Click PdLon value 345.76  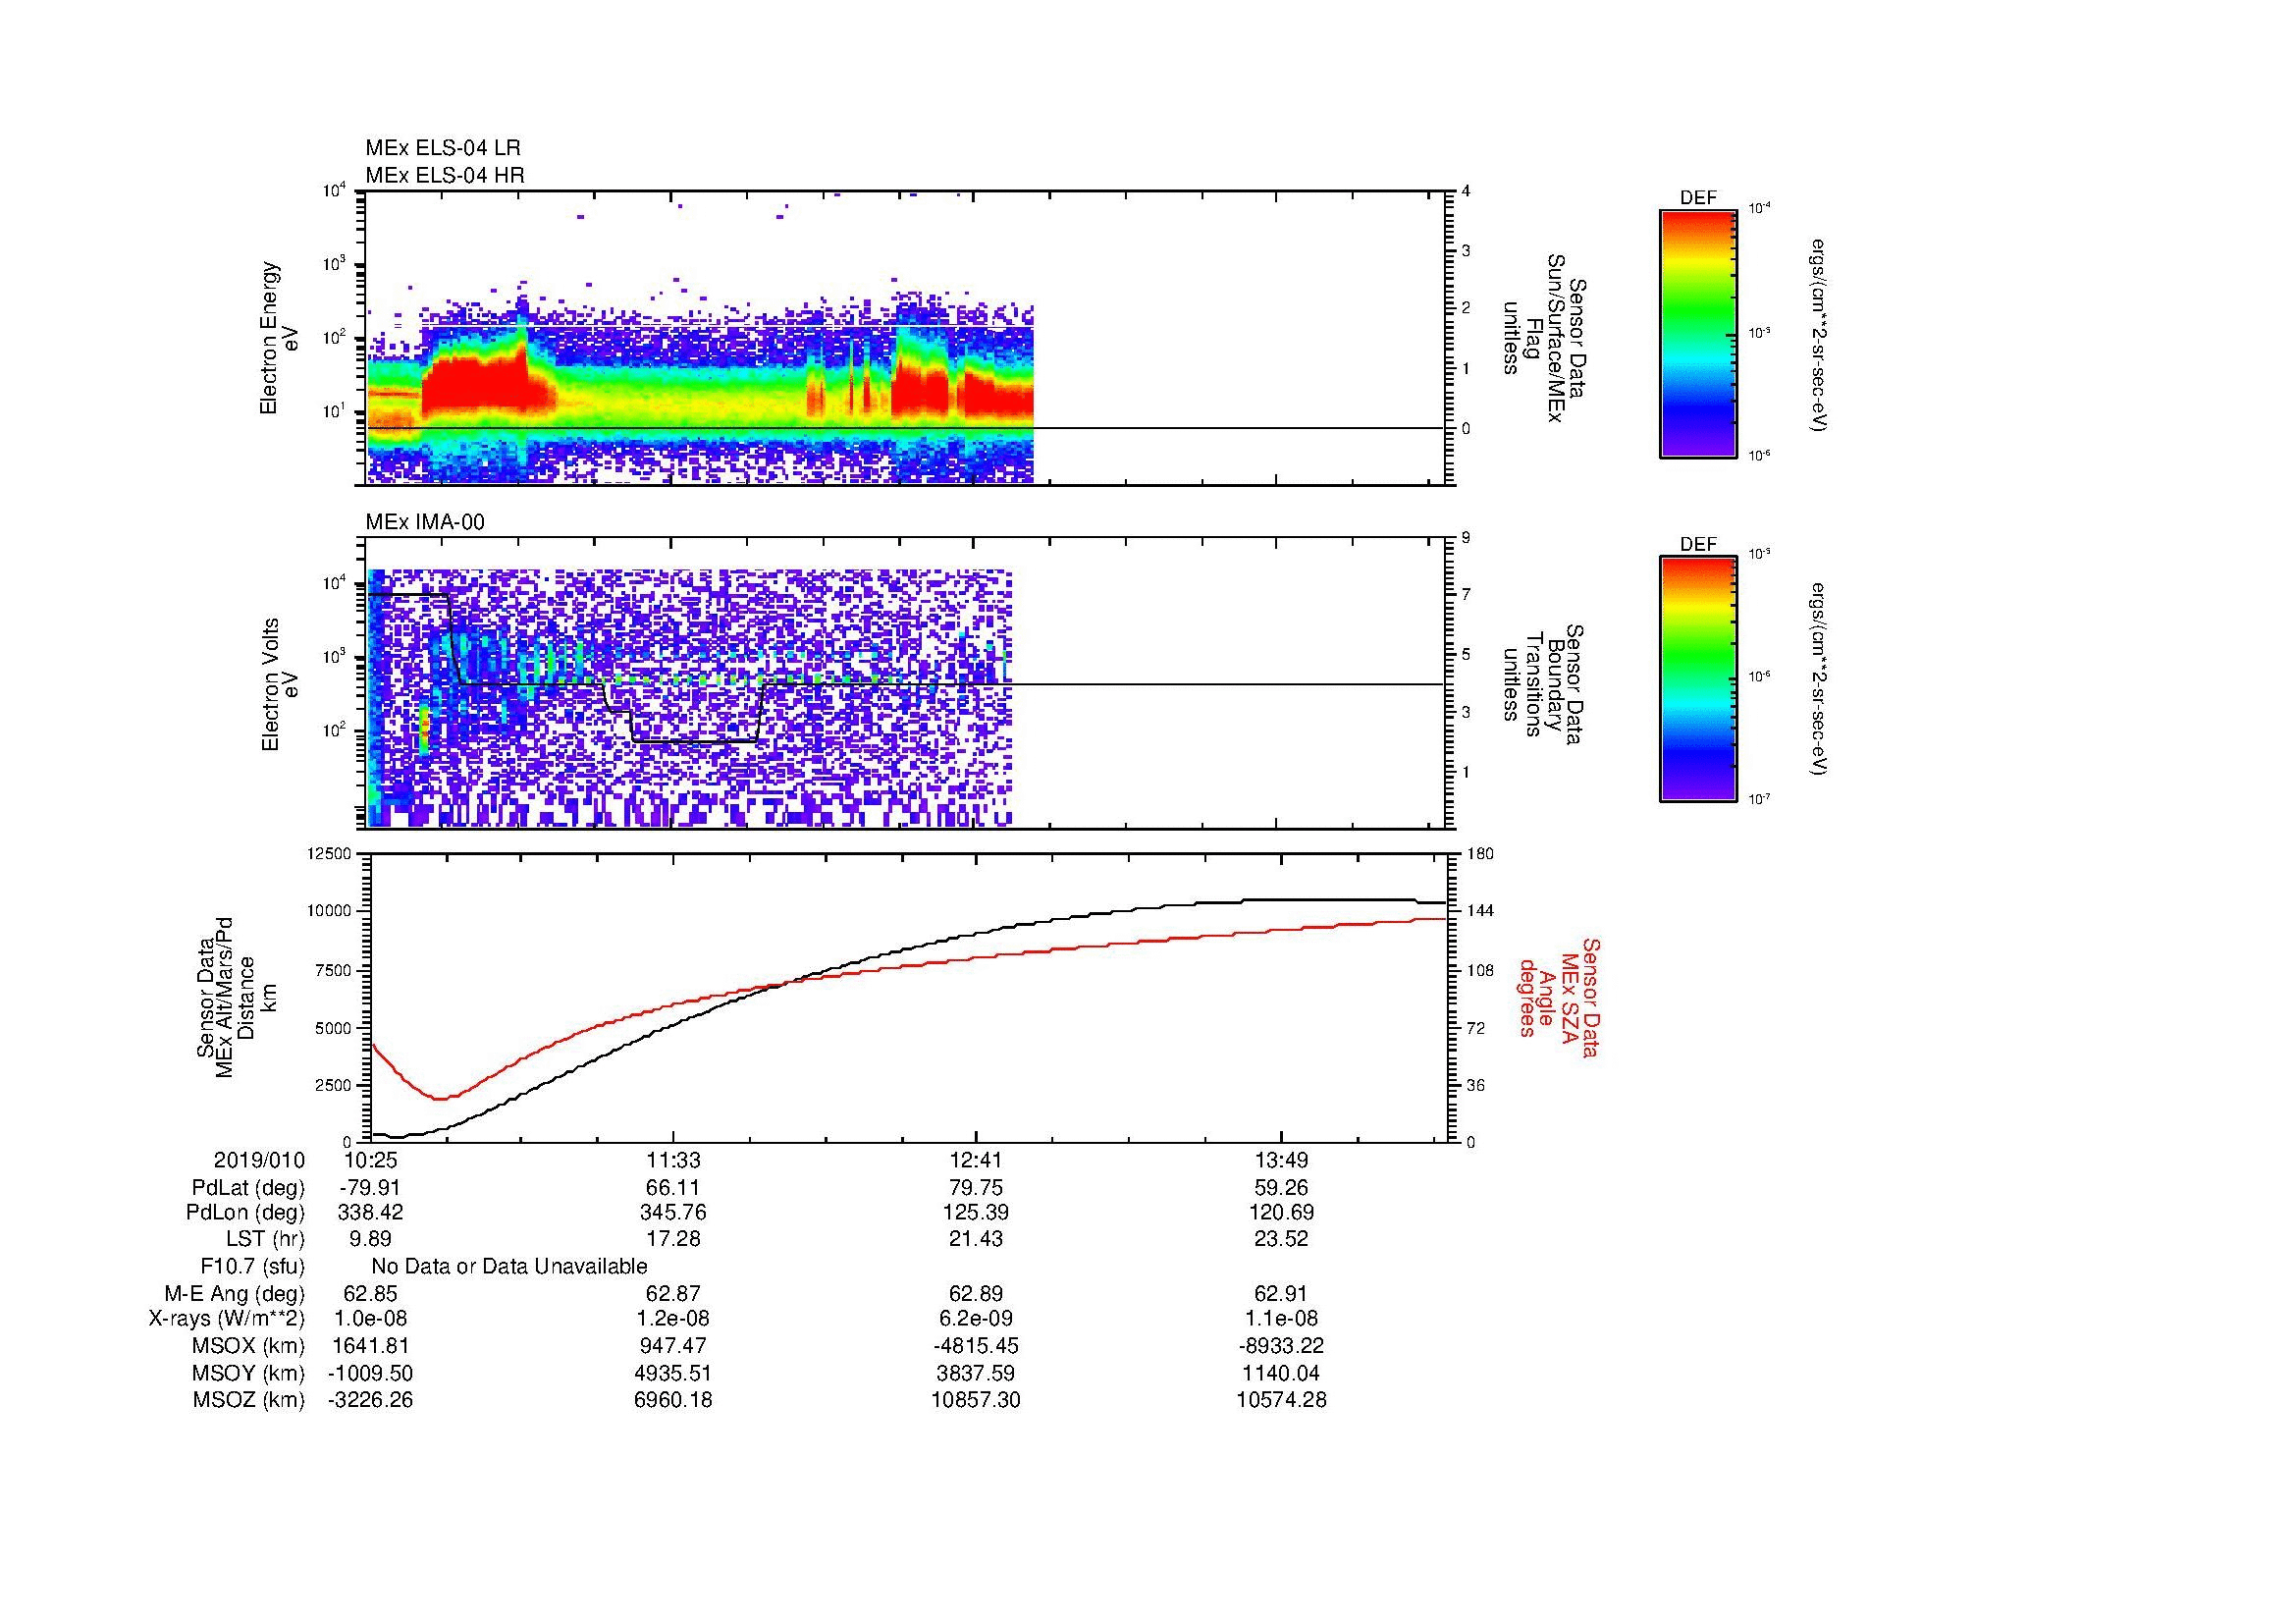pos(674,1213)
